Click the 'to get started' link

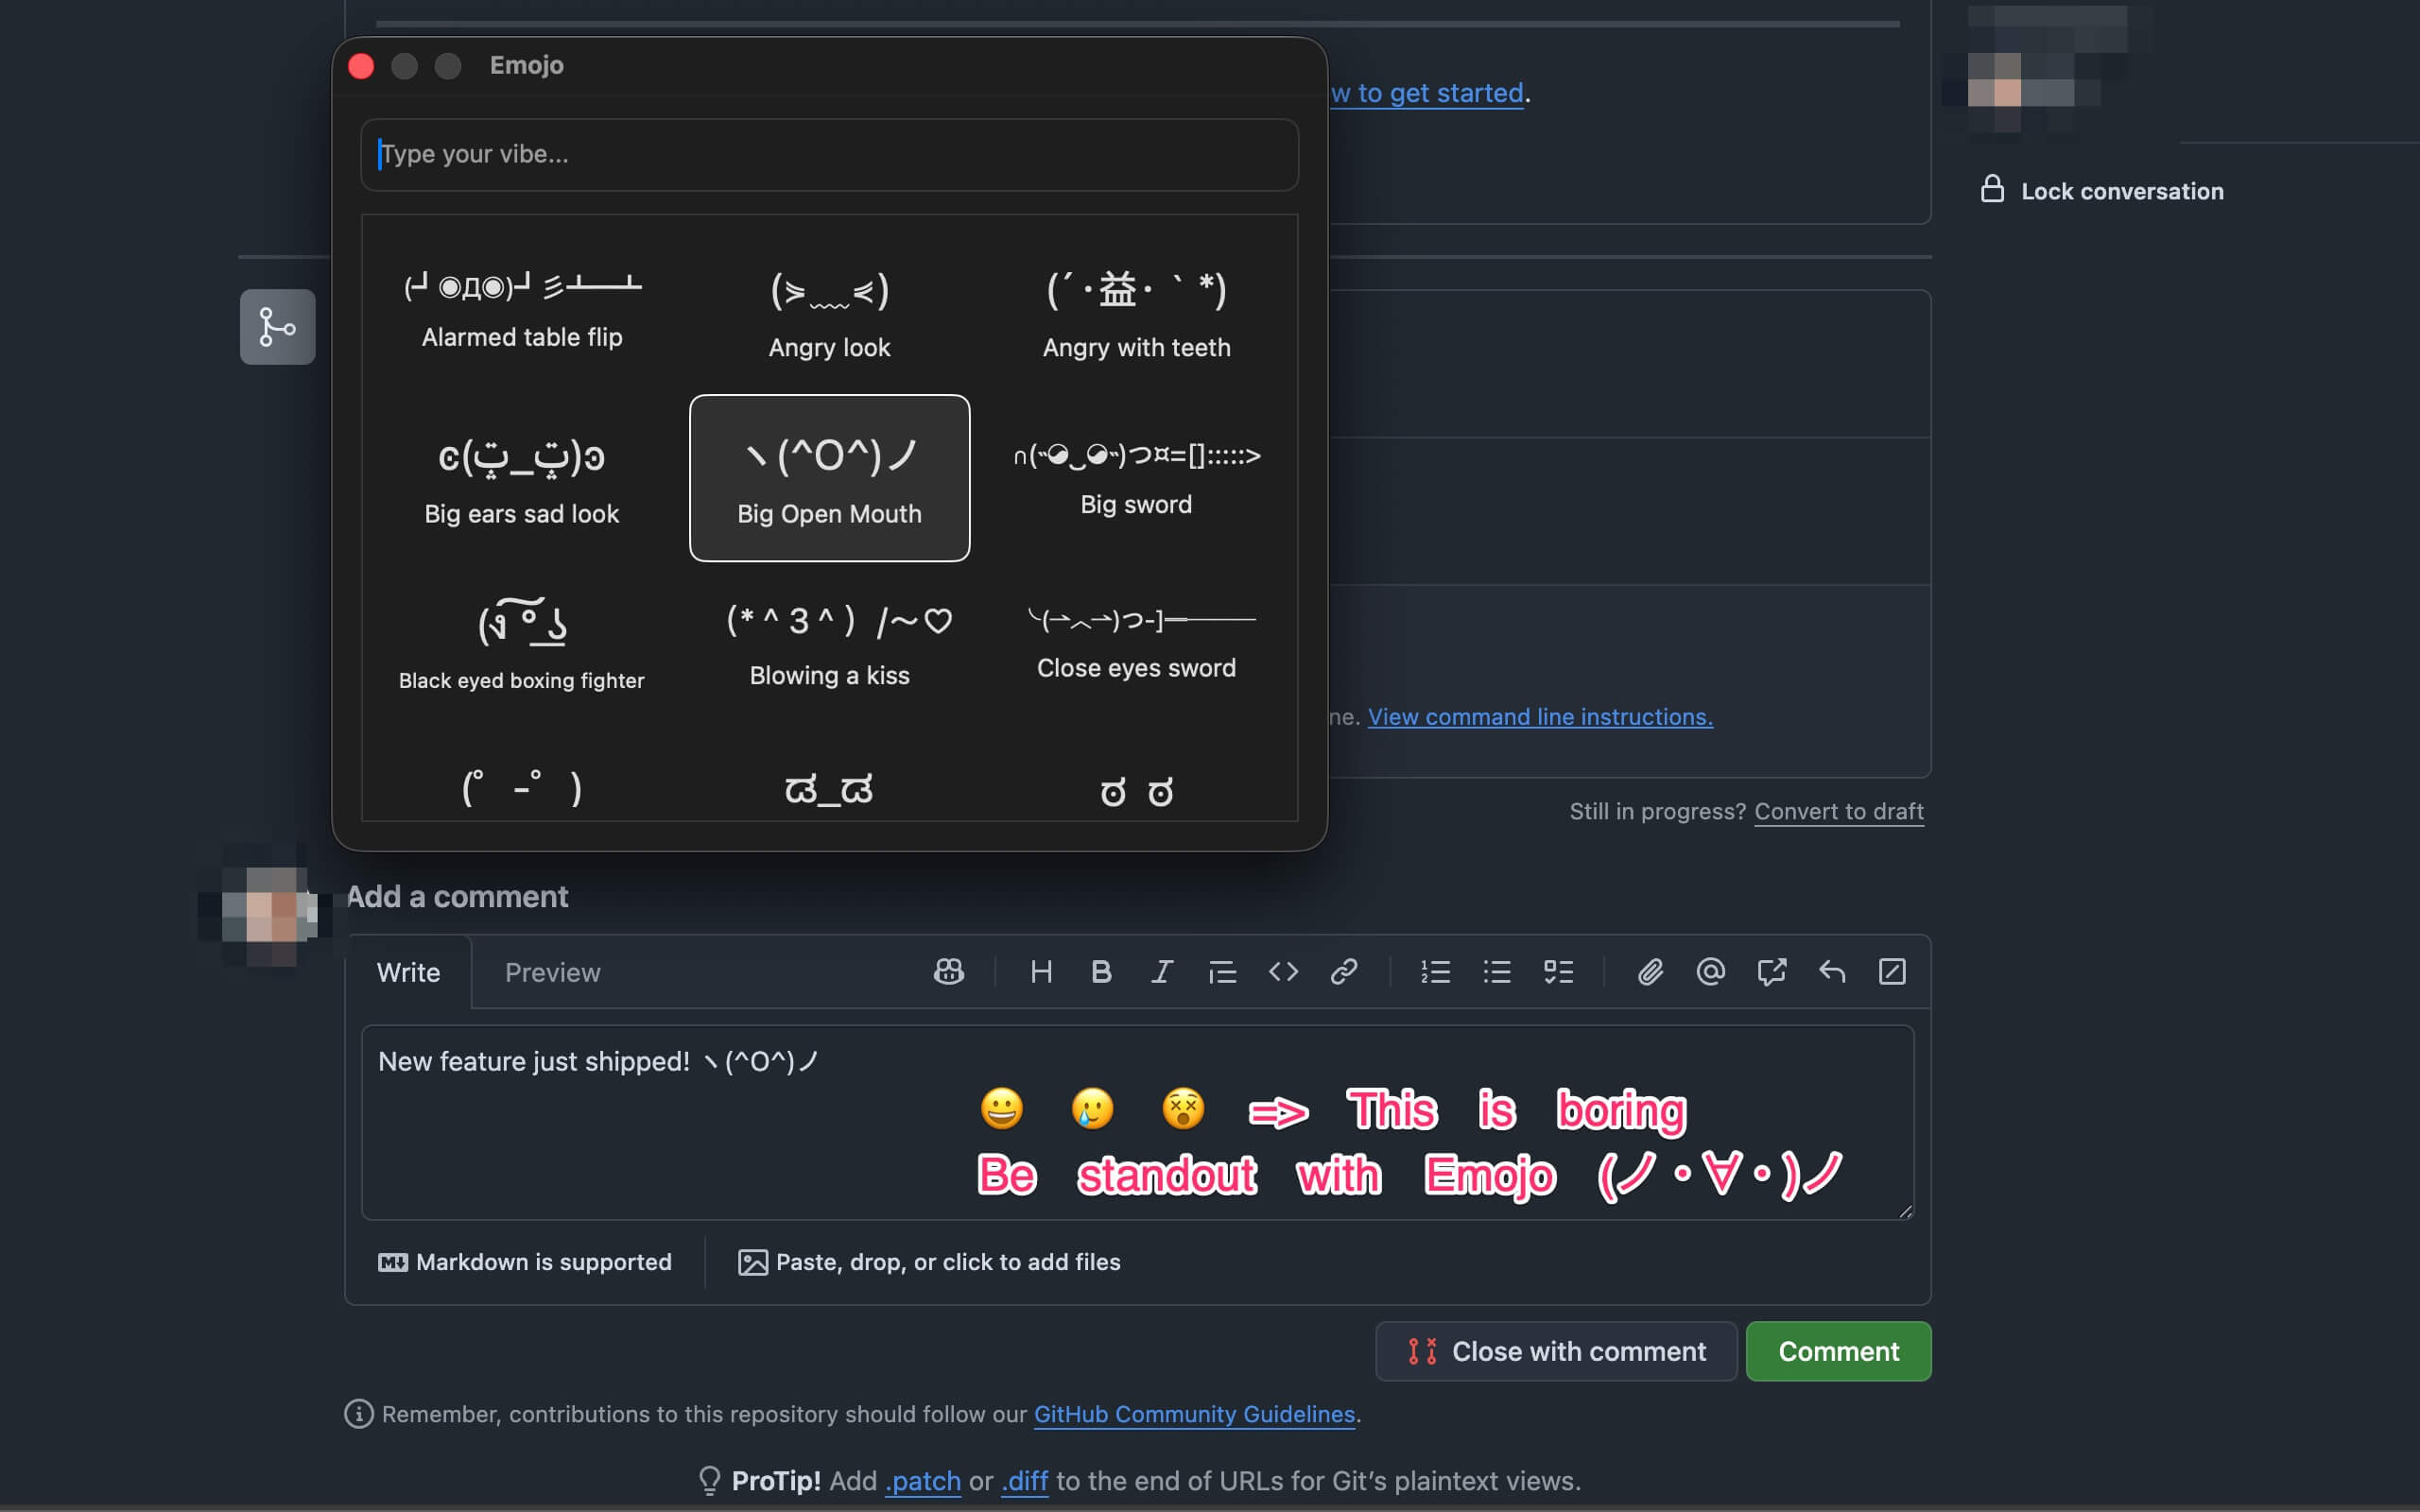[x=1427, y=93]
